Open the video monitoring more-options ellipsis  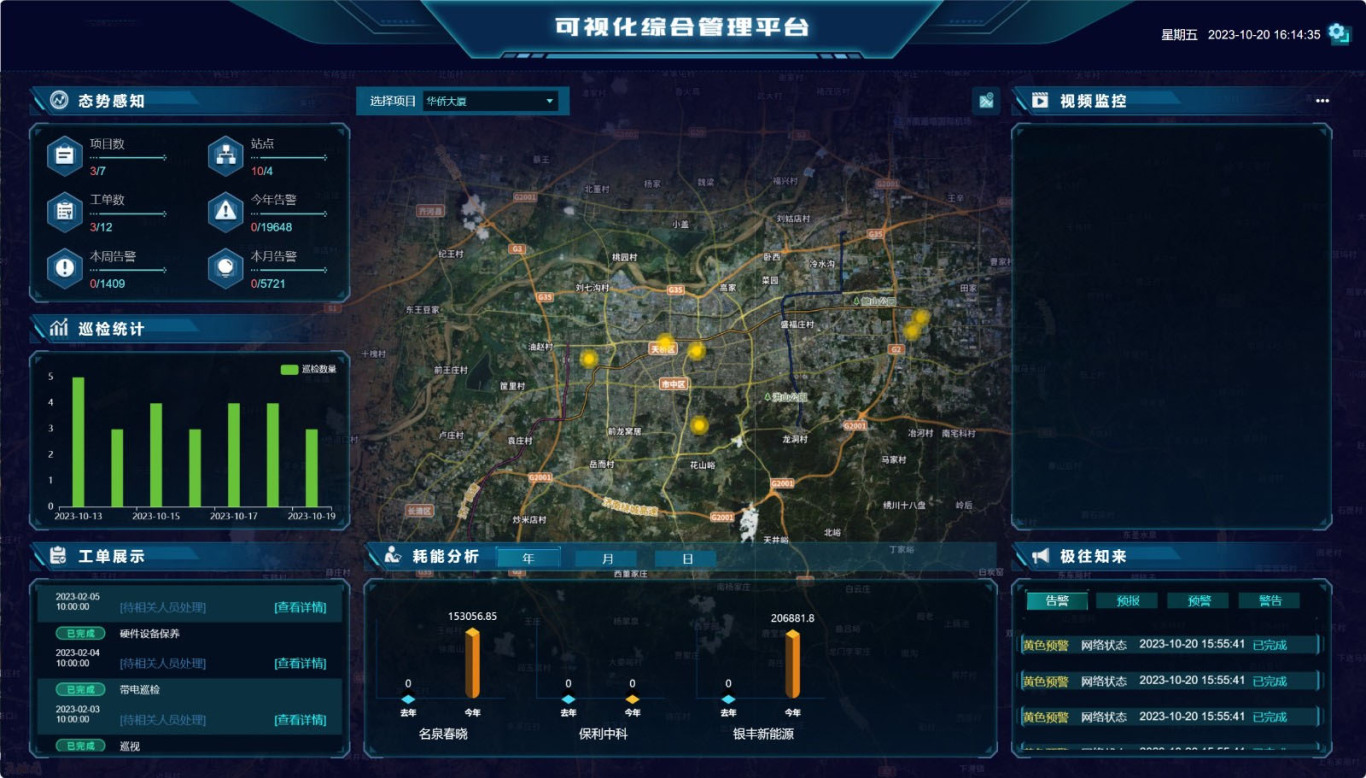[1322, 101]
